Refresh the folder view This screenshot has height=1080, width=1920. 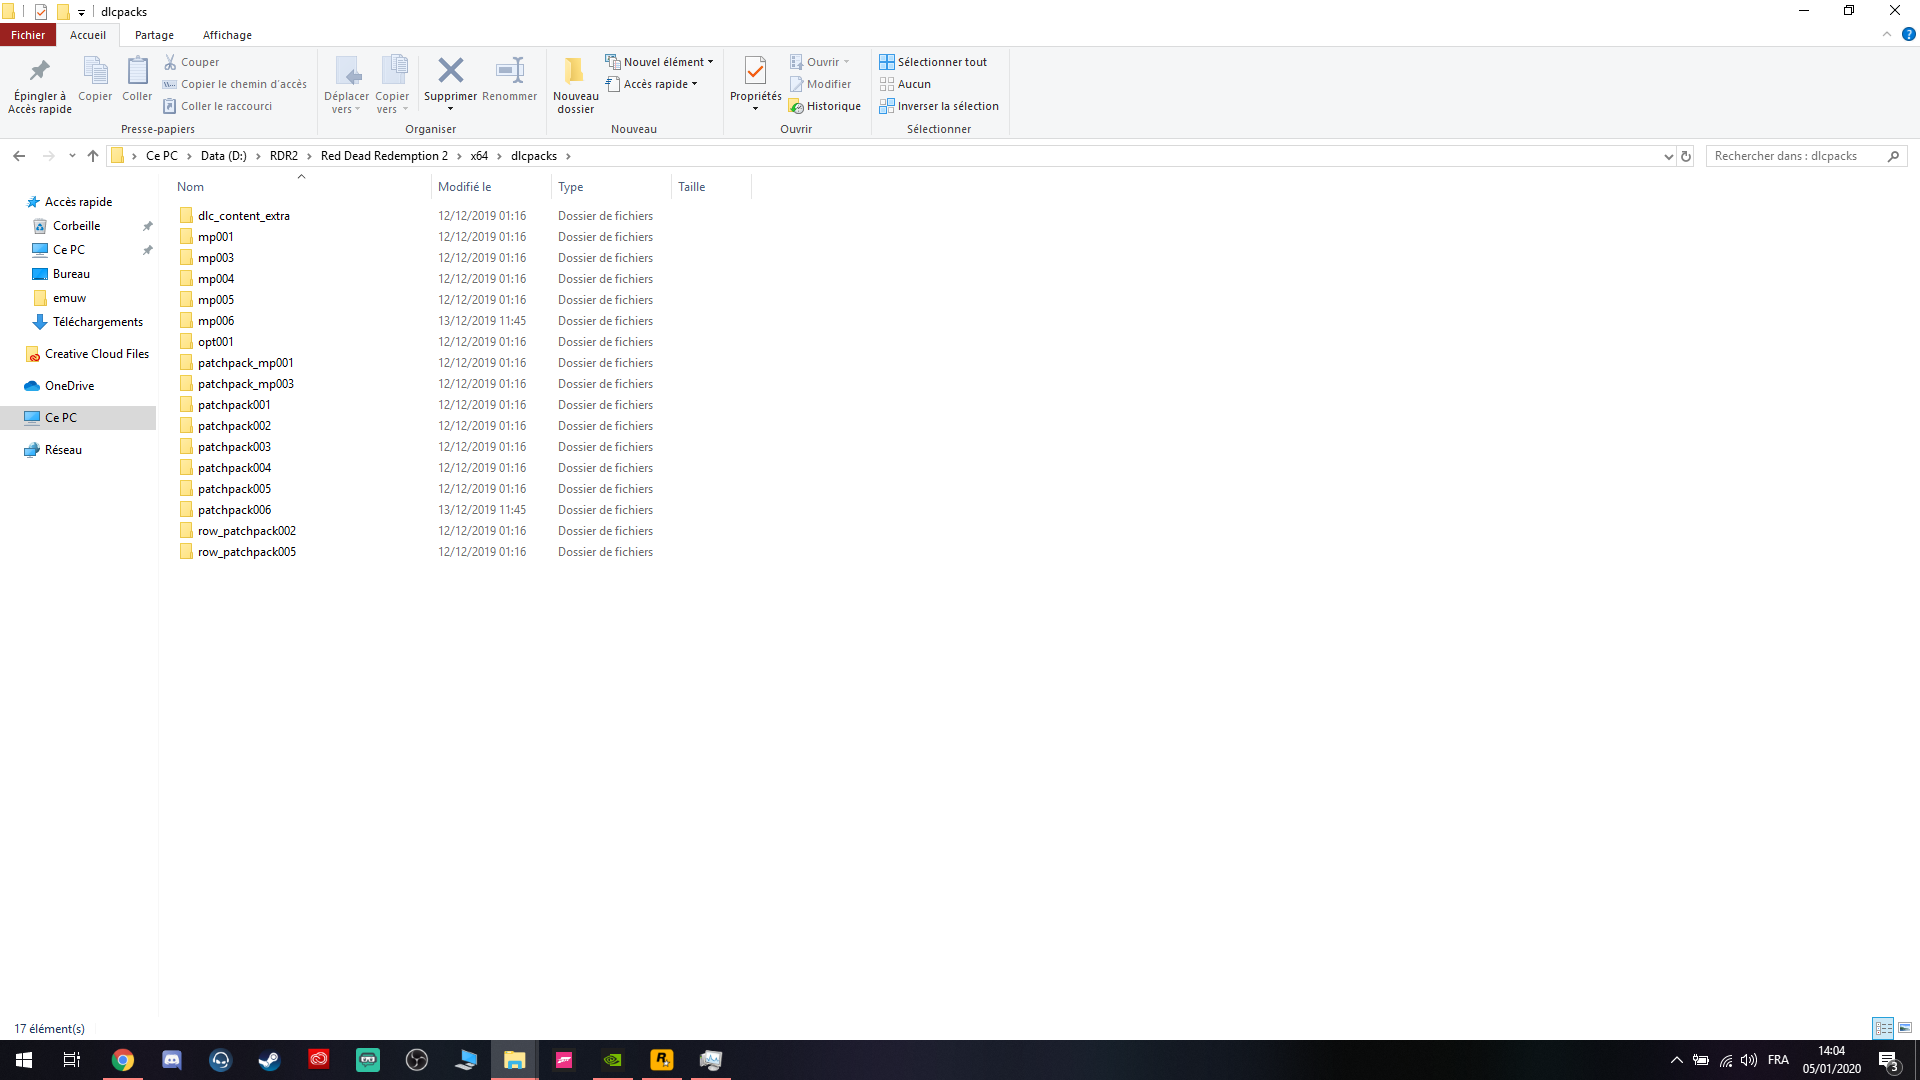1686,156
